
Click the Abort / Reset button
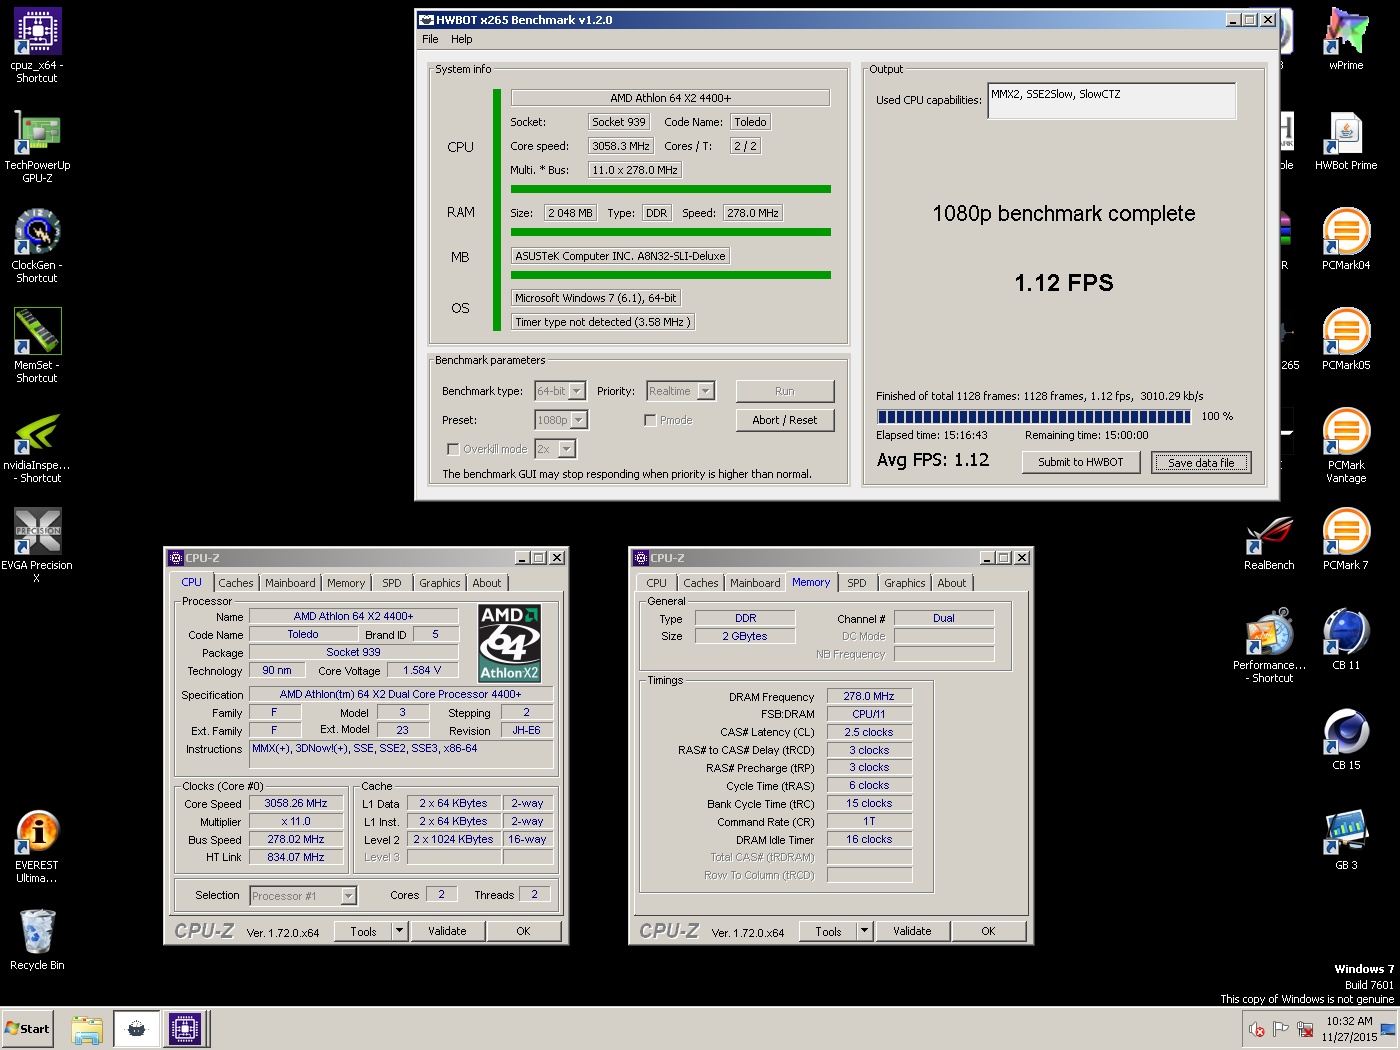coord(785,420)
